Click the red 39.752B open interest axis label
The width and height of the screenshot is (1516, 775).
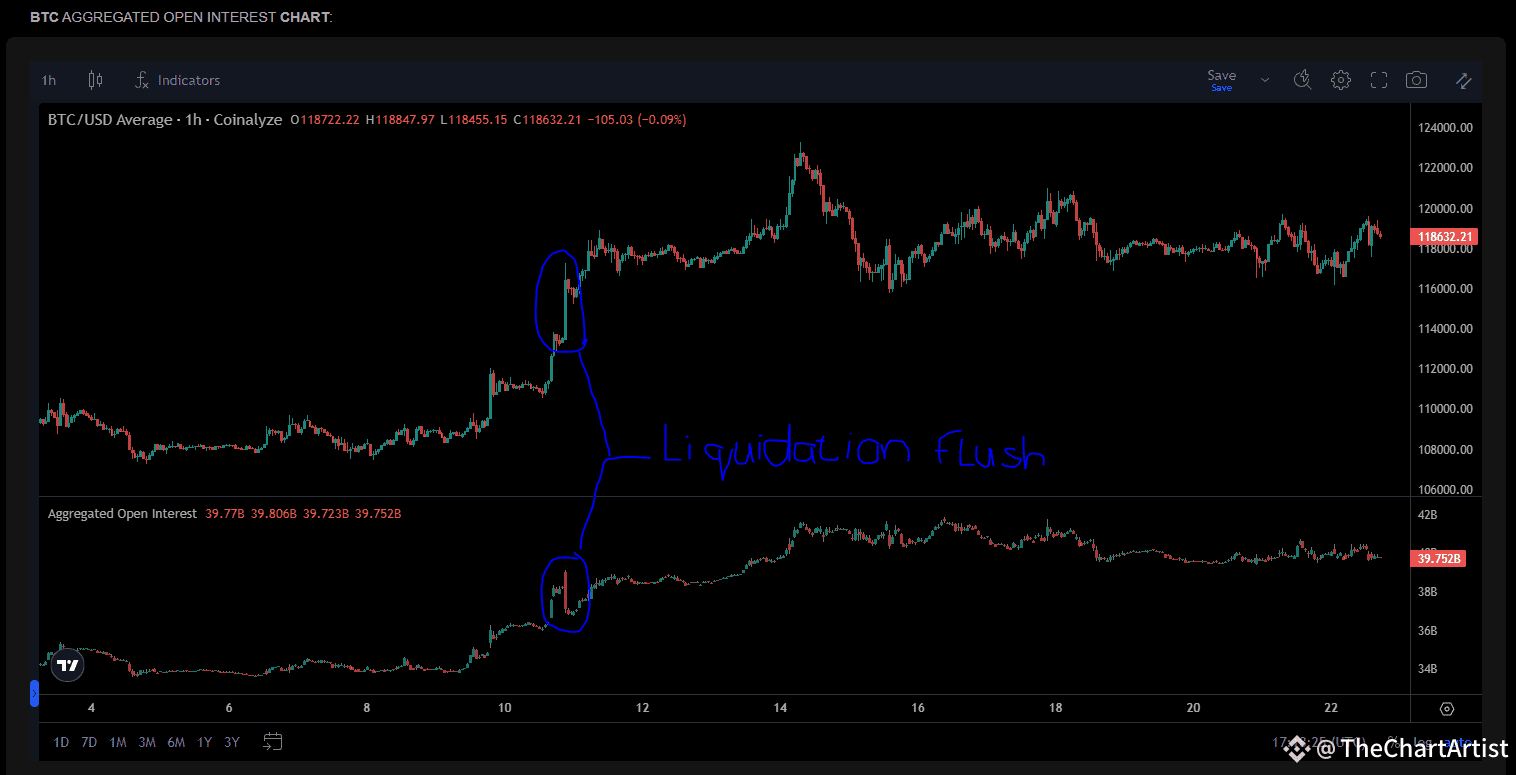tap(1438, 559)
